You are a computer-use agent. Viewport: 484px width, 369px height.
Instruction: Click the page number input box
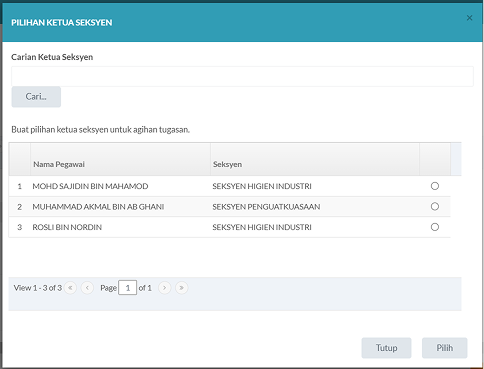(128, 288)
